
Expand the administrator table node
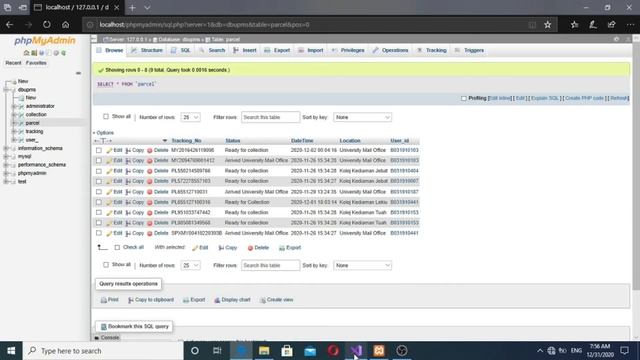13,106
